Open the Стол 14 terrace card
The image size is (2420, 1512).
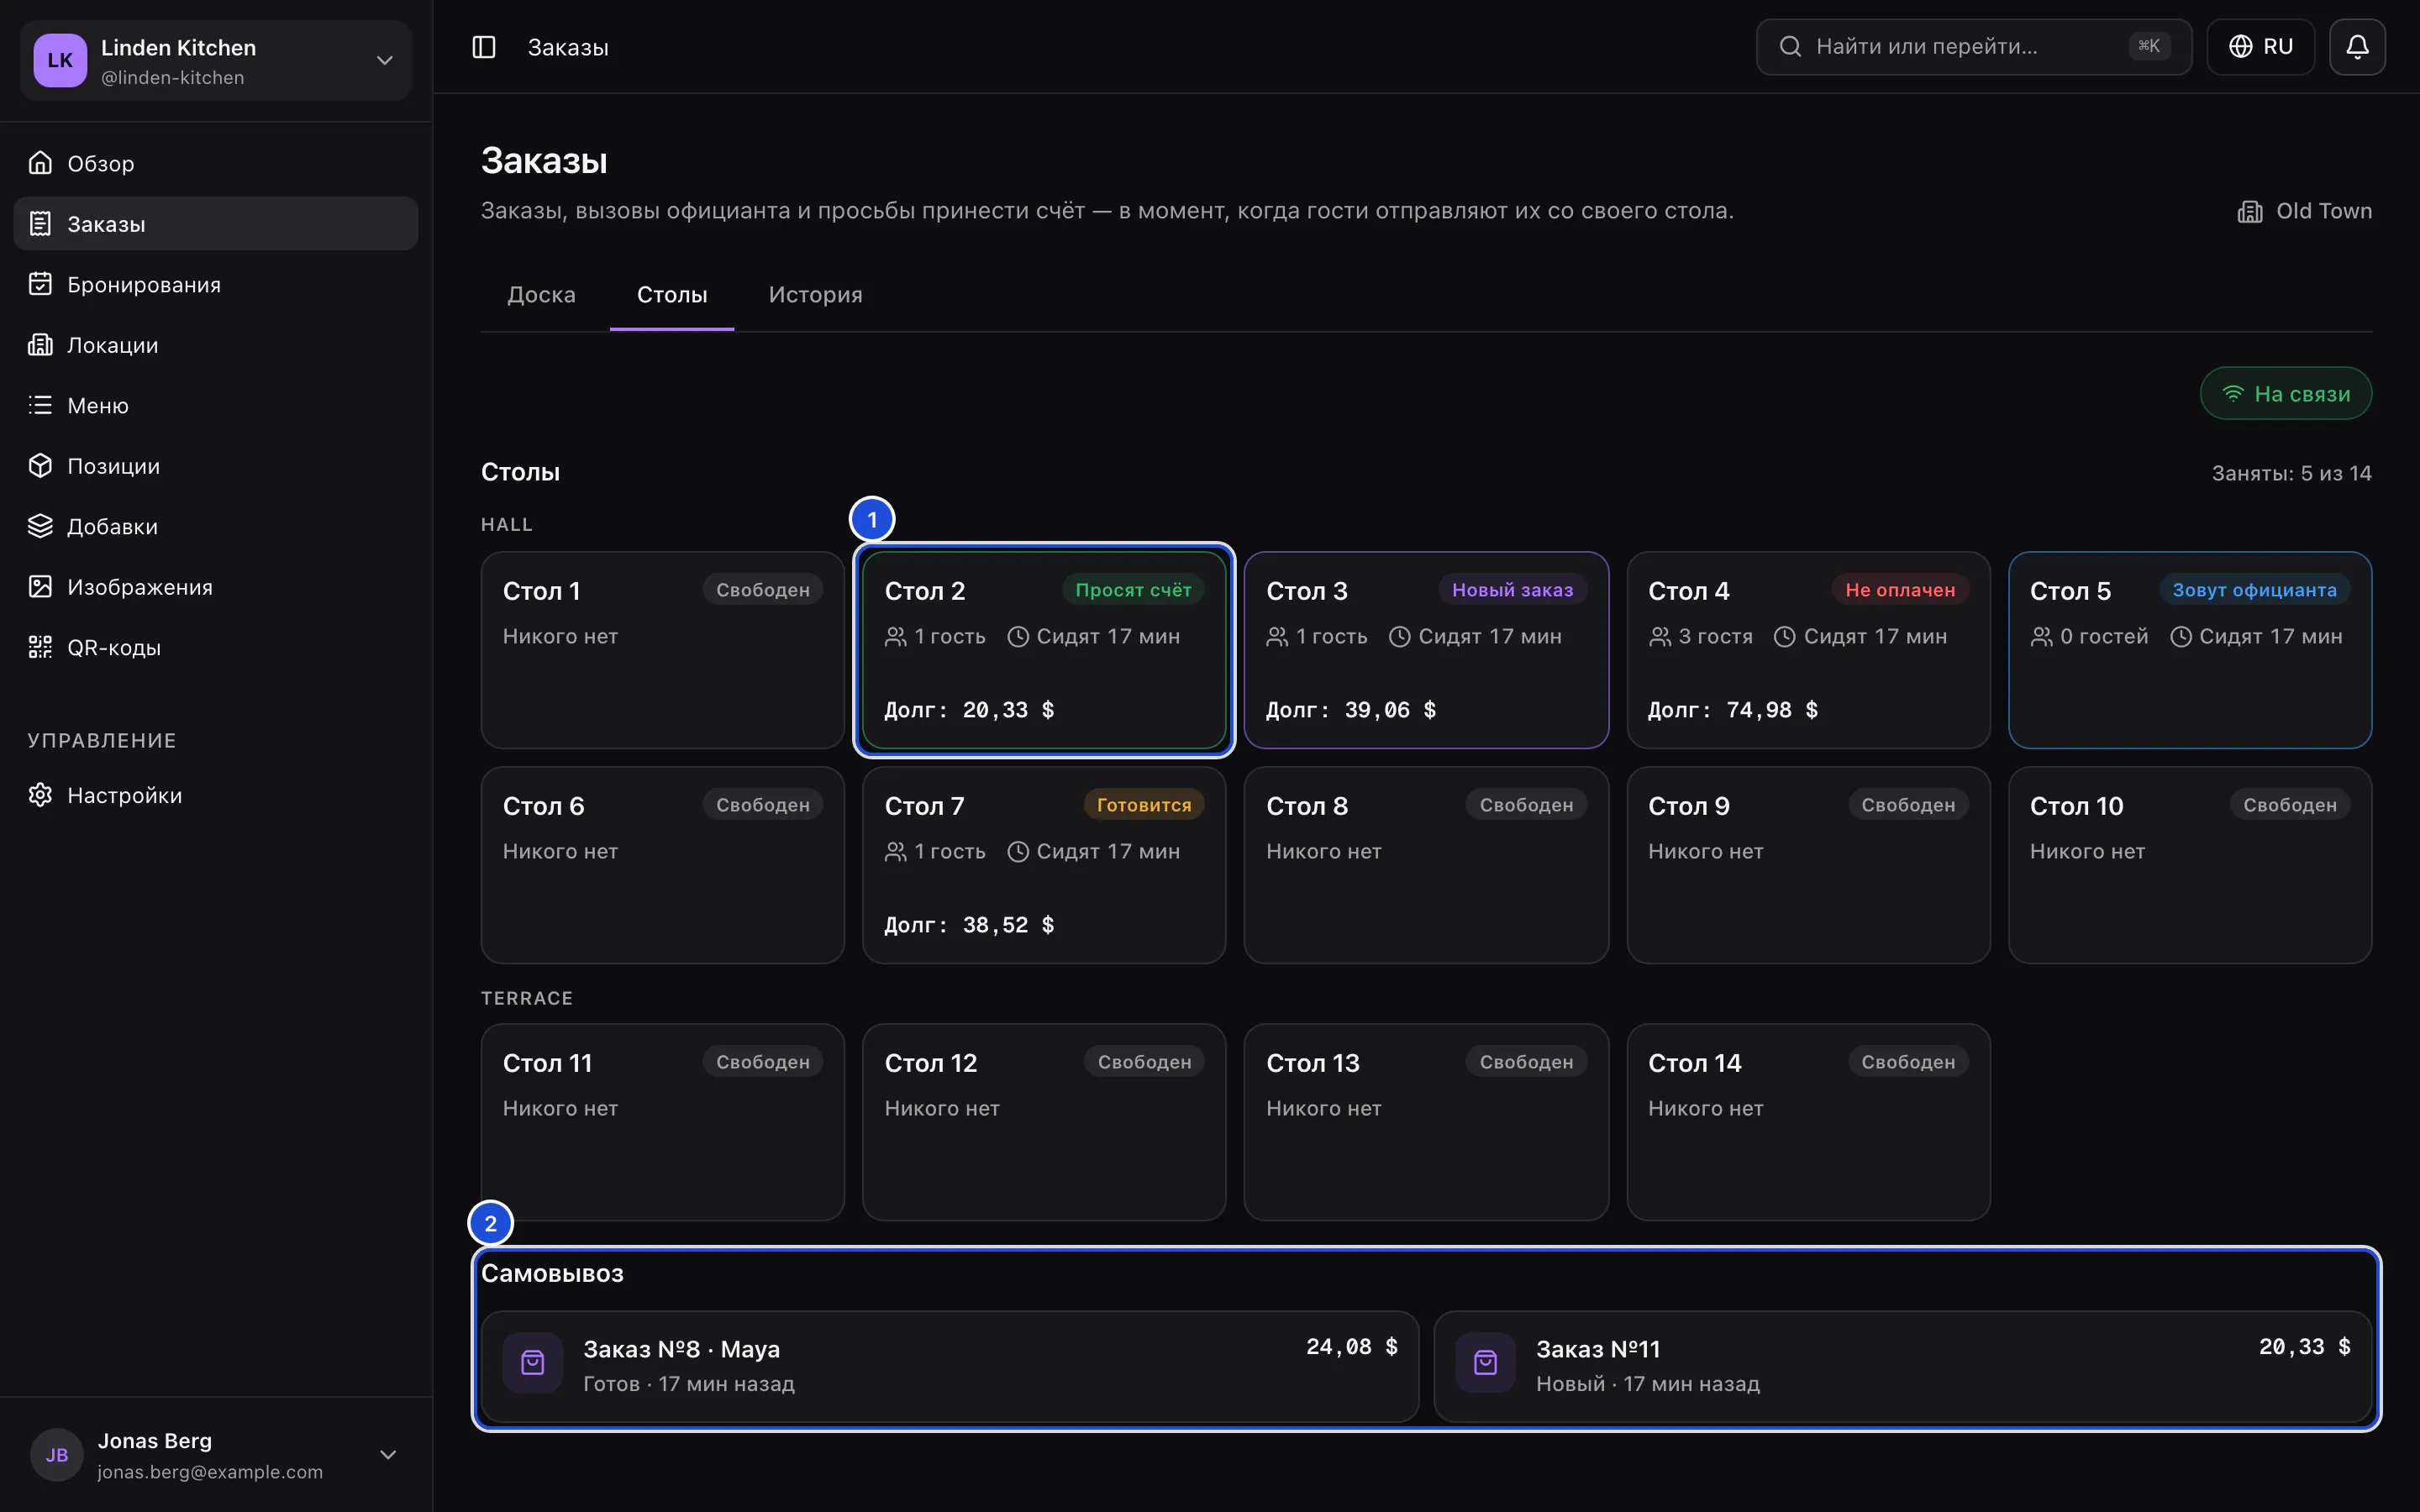click(1808, 1122)
